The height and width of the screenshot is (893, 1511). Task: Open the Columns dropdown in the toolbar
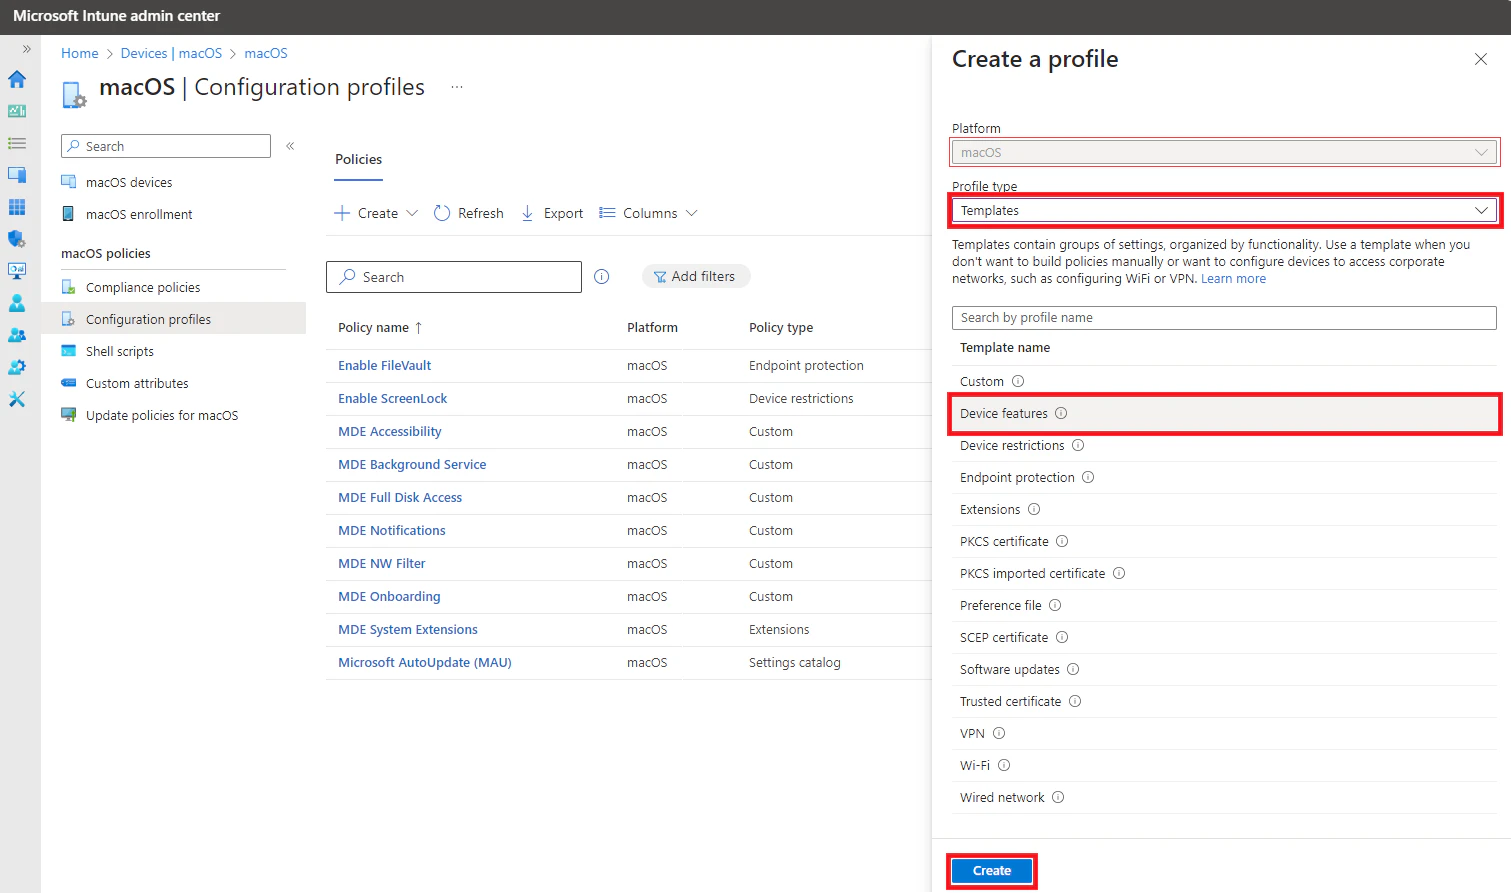pos(648,213)
